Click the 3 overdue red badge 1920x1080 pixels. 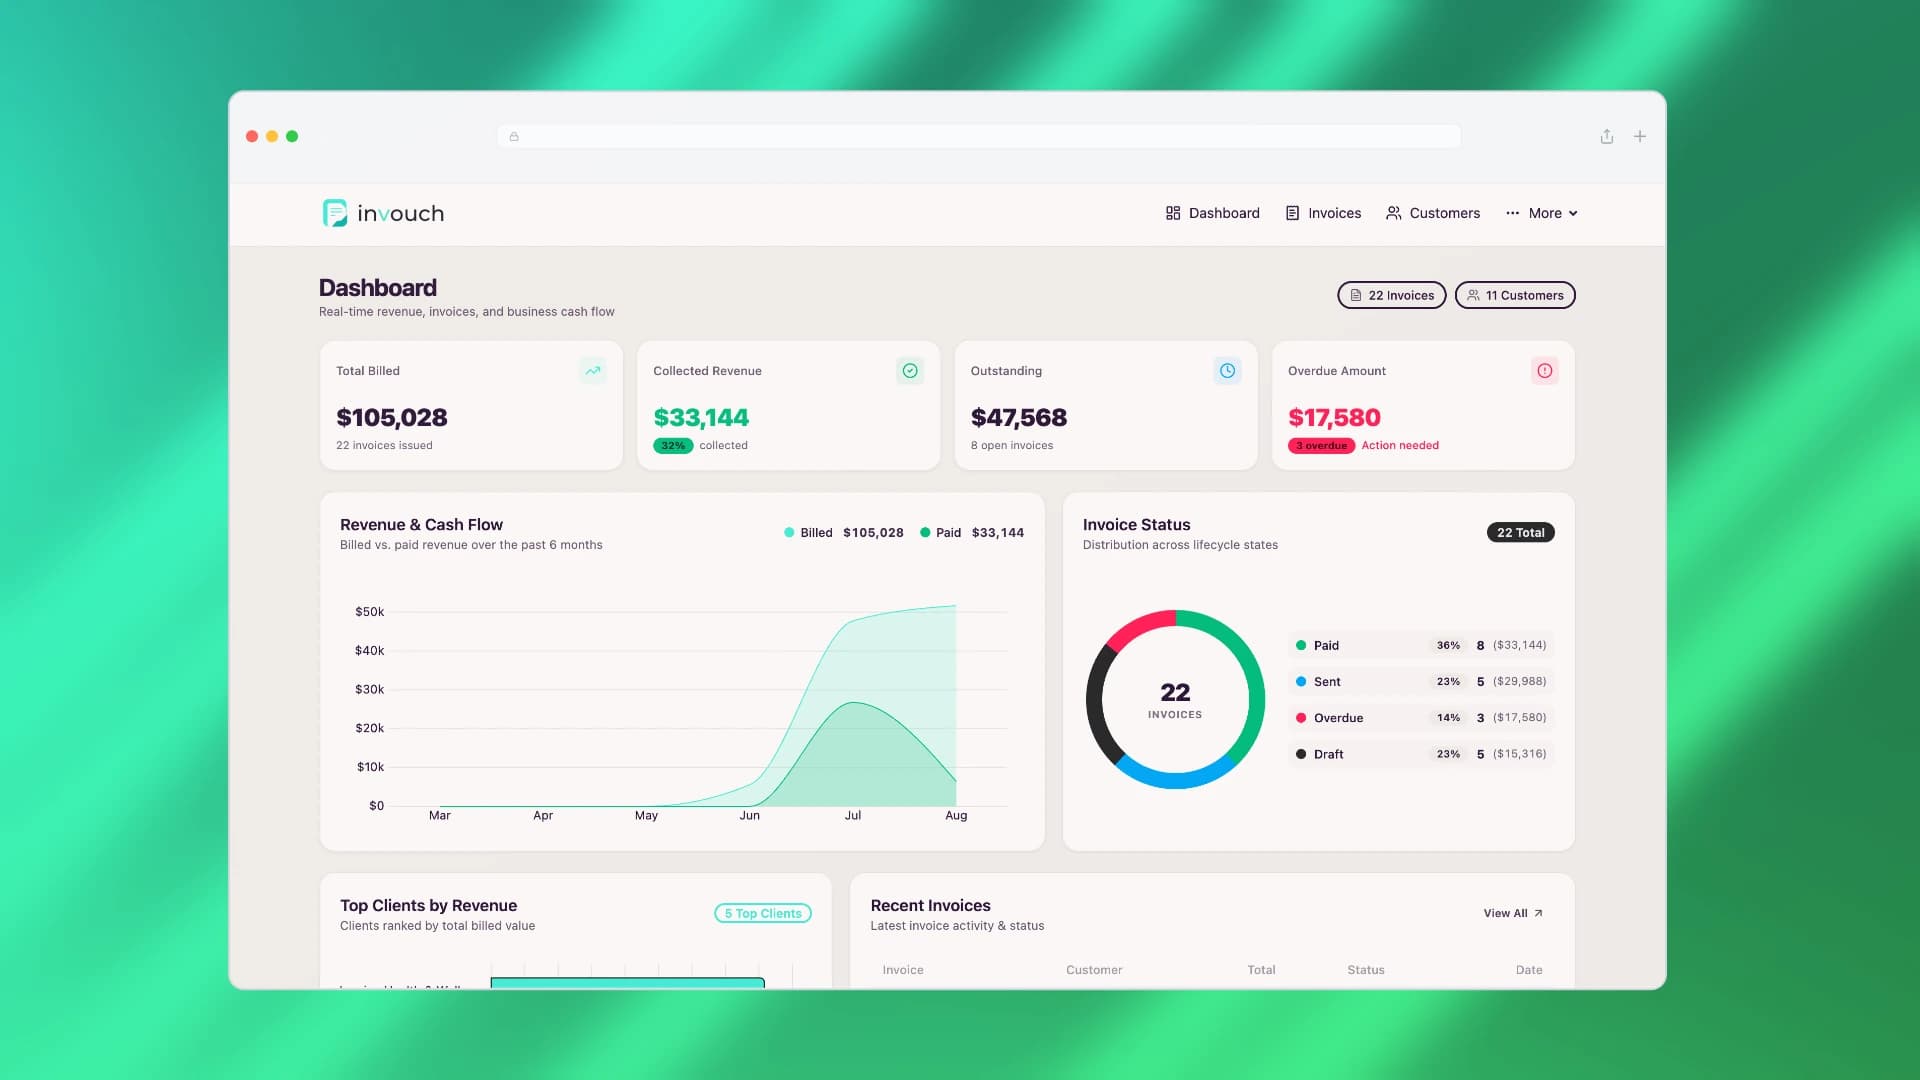(x=1321, y=446)
